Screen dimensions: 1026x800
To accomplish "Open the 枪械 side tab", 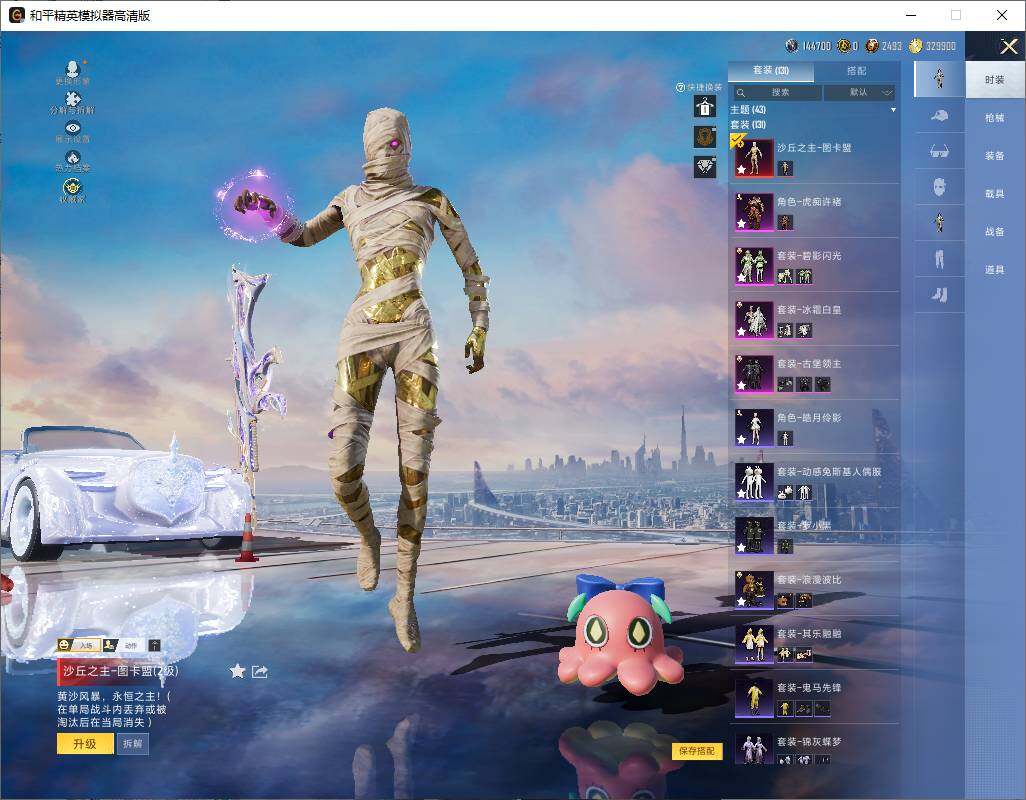I will [x=995, y=118].
